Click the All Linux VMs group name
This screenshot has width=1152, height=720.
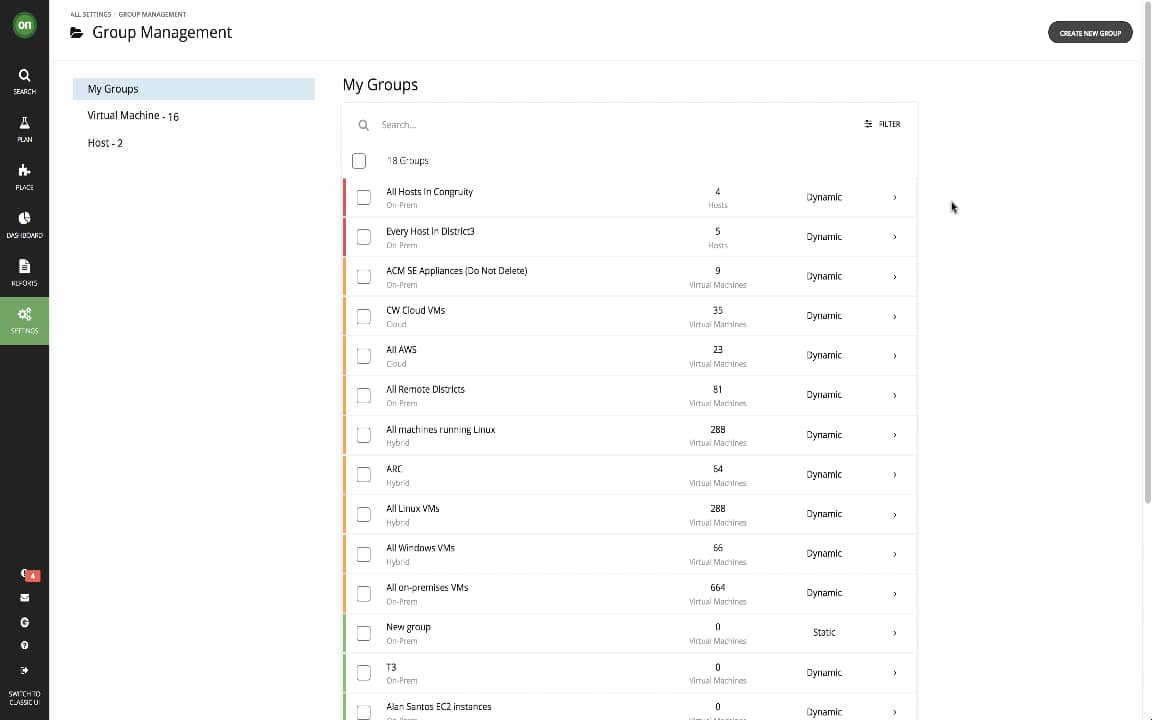coord(412,508)
